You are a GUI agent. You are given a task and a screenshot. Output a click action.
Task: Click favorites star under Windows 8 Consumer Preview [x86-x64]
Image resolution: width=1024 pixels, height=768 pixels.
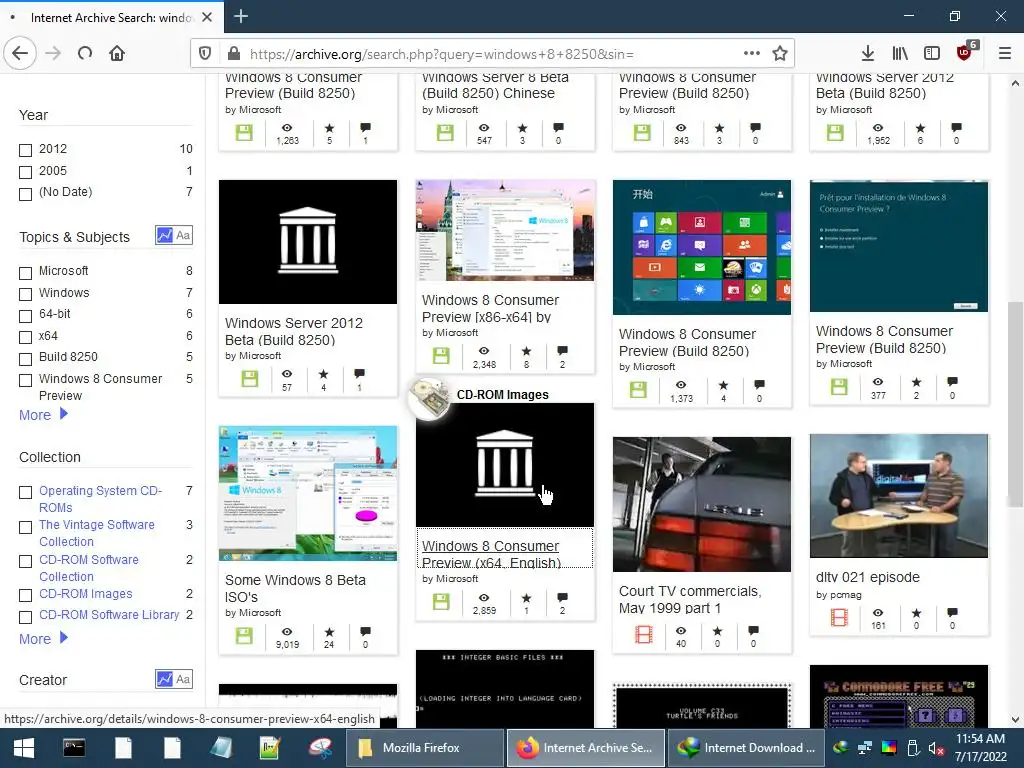(526, 351)
